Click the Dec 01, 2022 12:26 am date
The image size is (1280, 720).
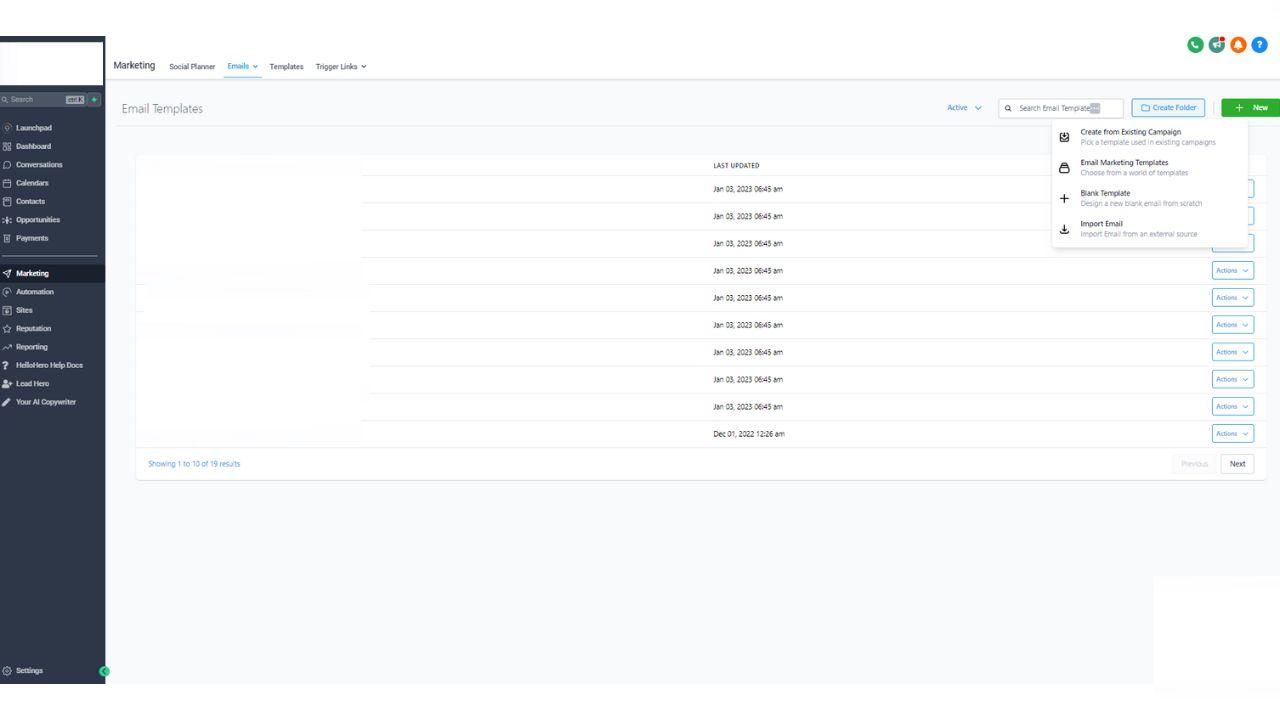coord(749,434)
